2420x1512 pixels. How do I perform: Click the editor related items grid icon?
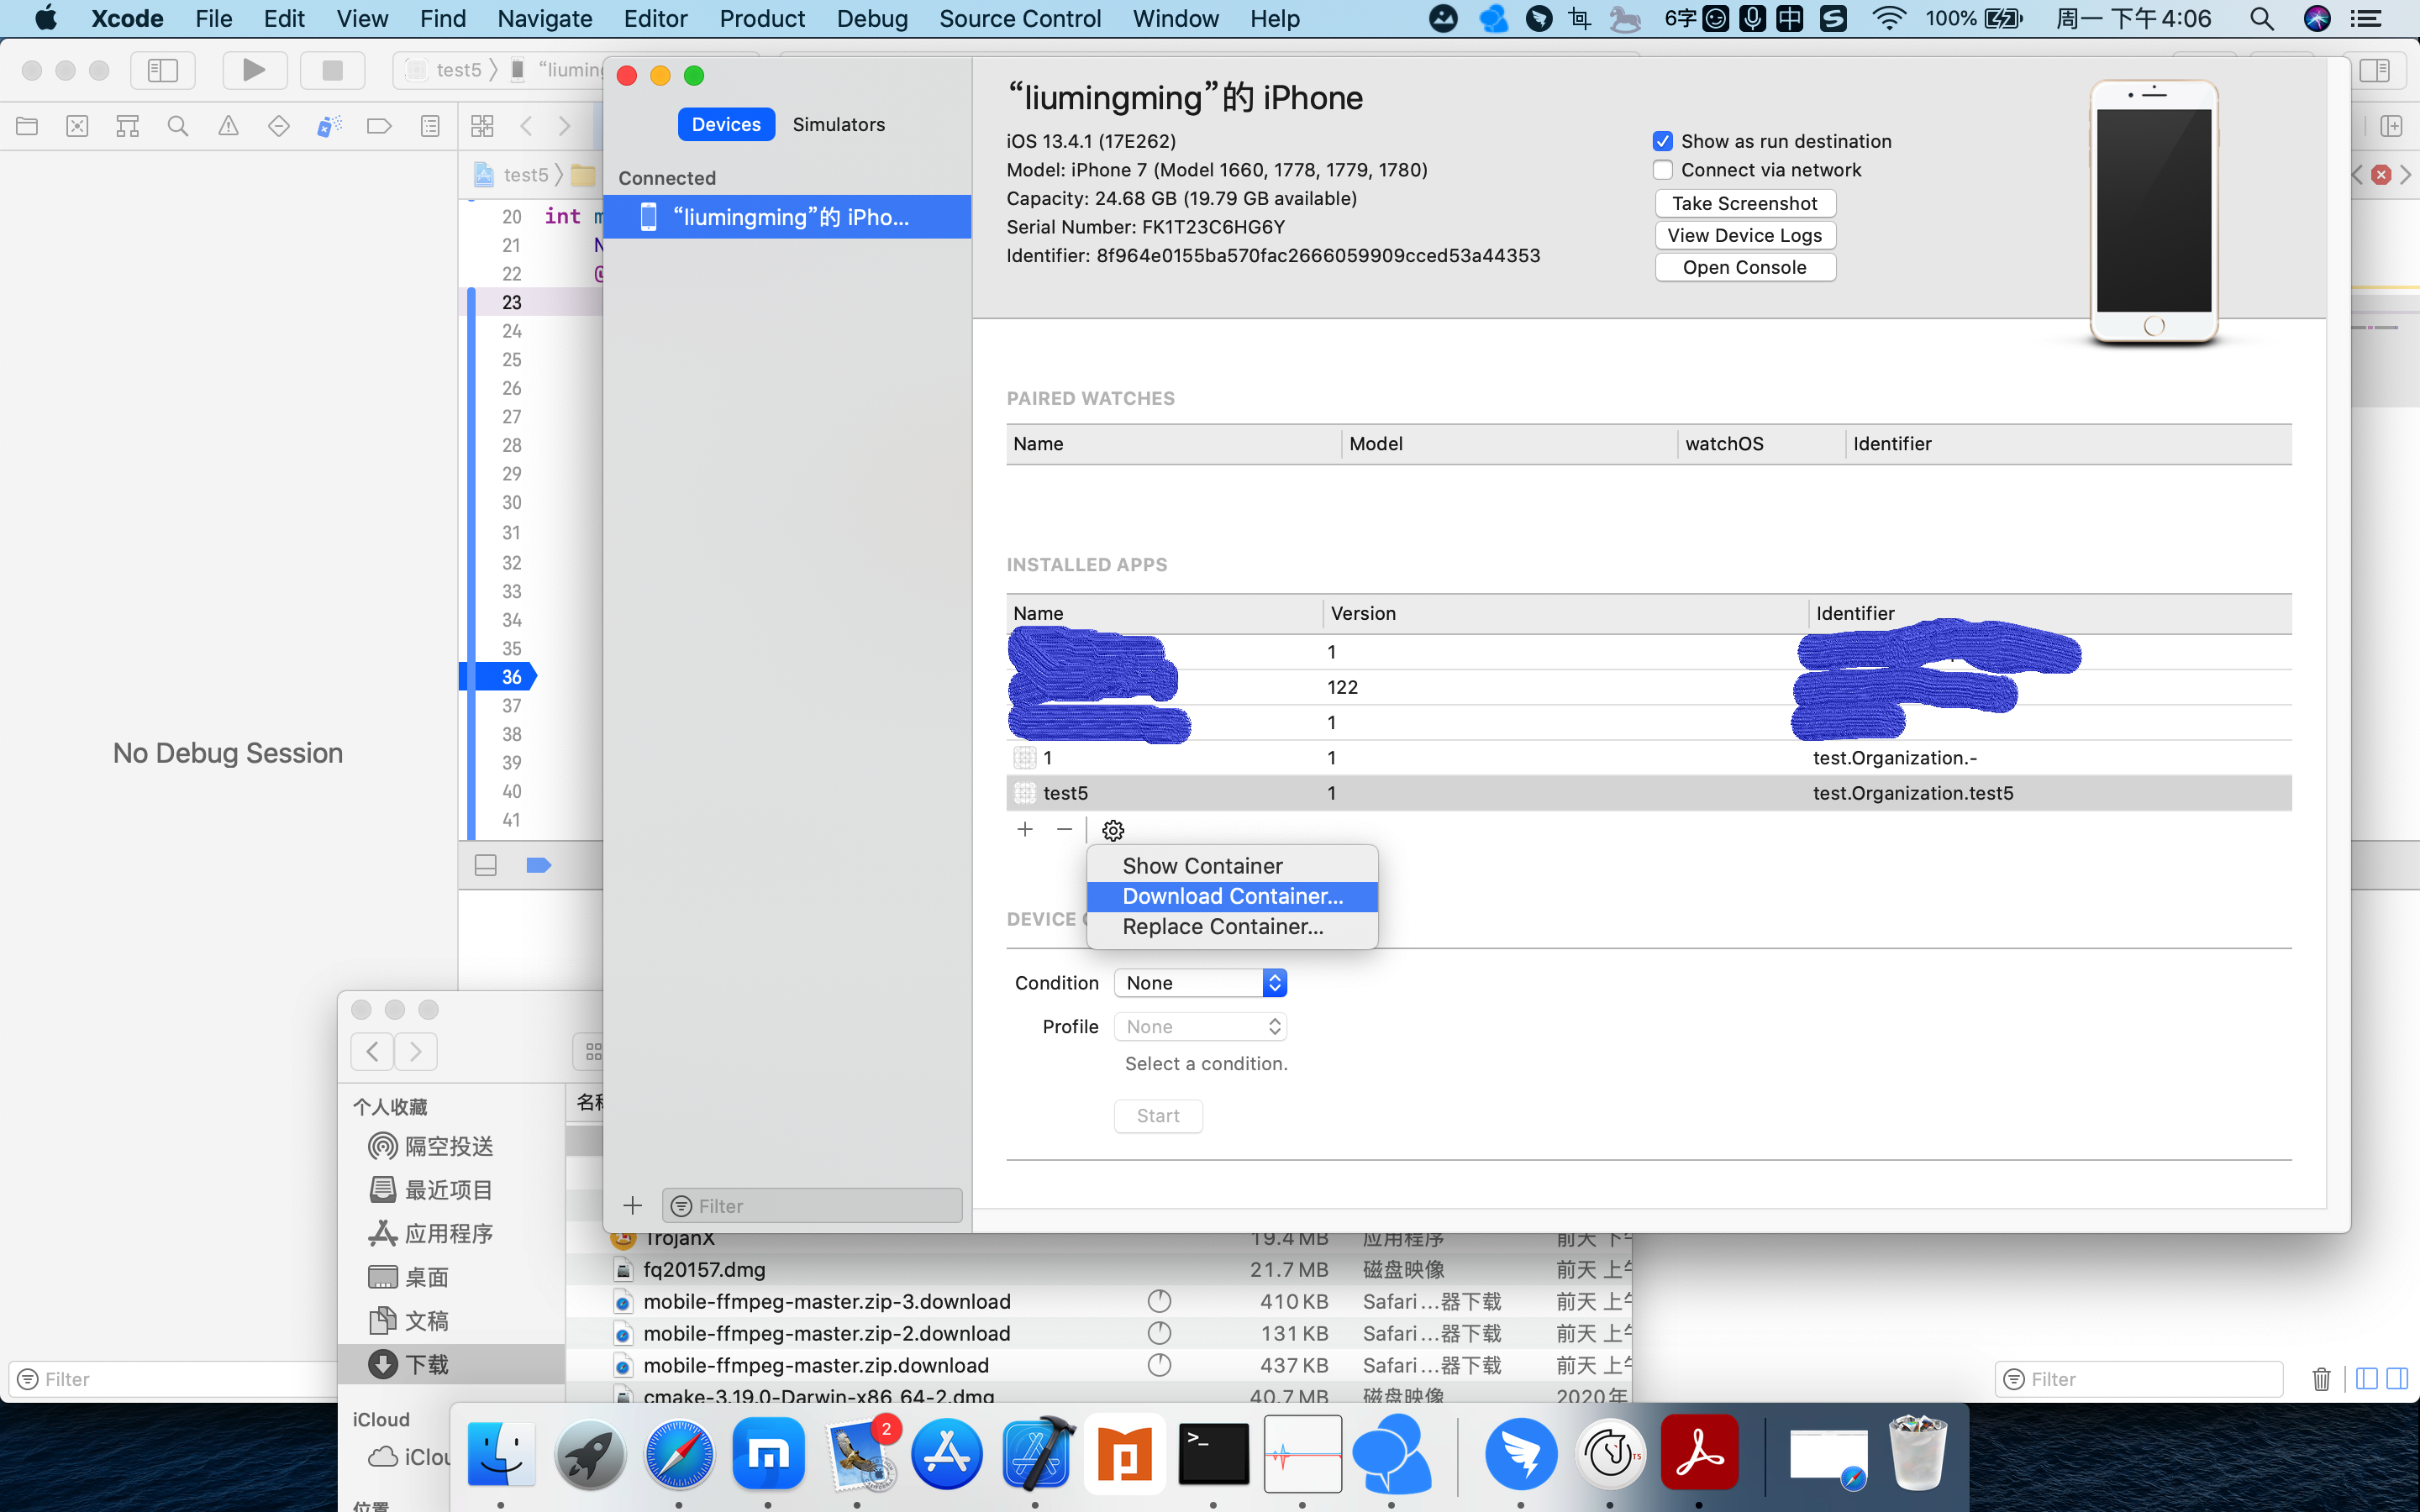(482, 126)
